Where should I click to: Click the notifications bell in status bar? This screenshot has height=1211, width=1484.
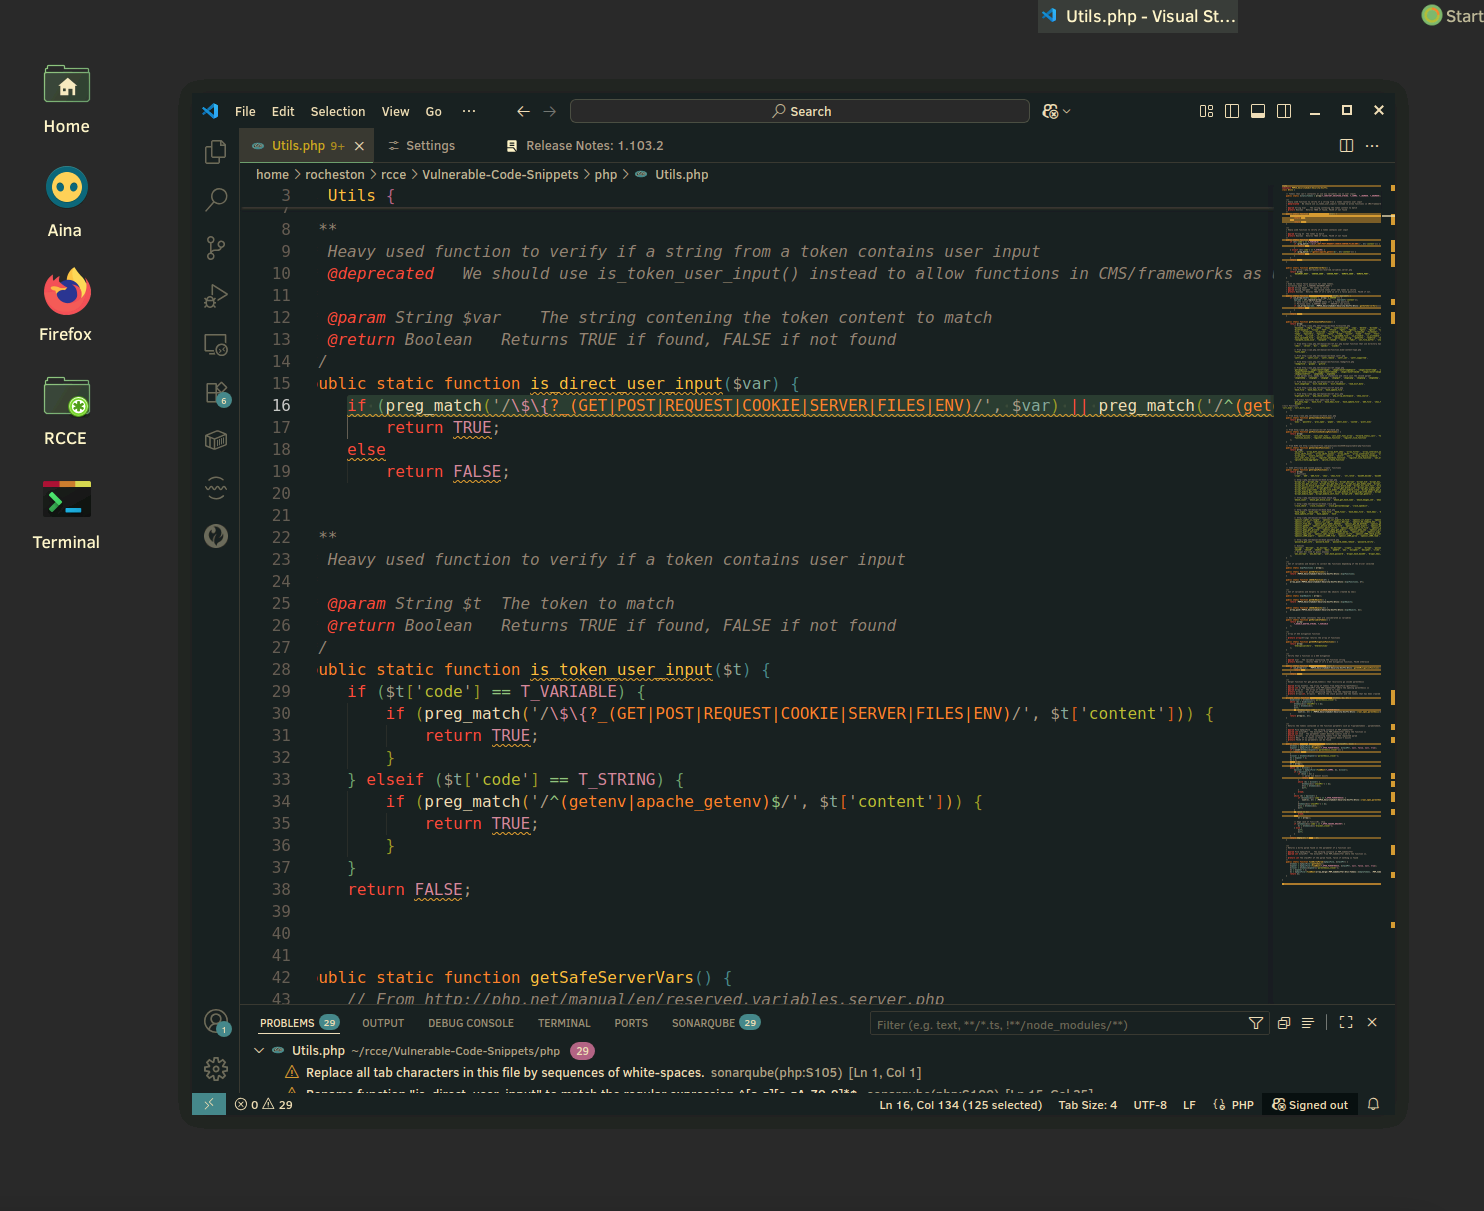(x=1373, y=1105)
